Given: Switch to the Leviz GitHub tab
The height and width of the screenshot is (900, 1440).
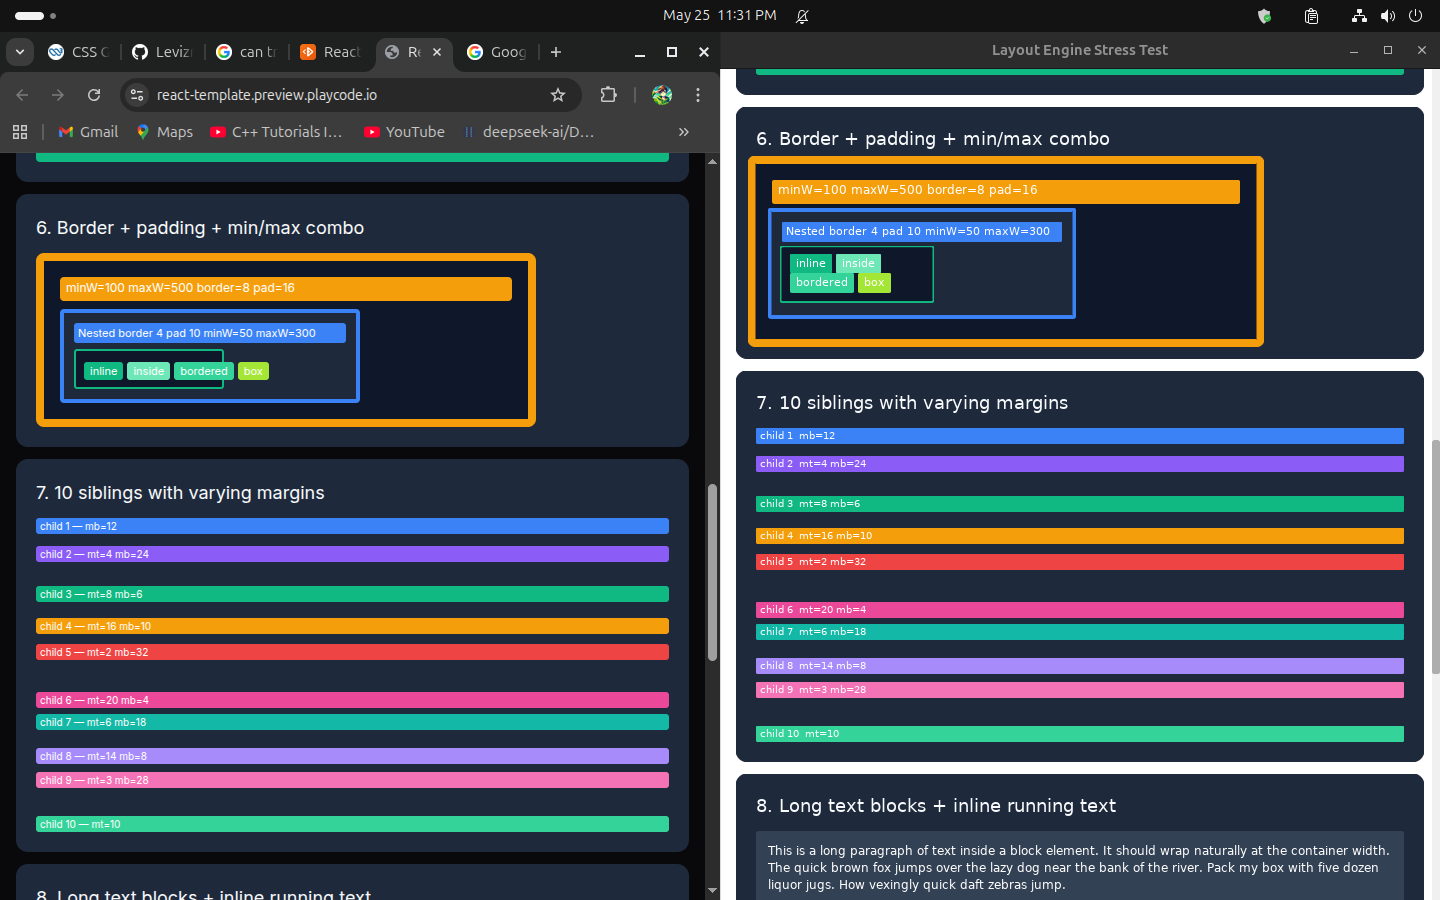Looking at the screenshot, I should [x=162, y=52].
